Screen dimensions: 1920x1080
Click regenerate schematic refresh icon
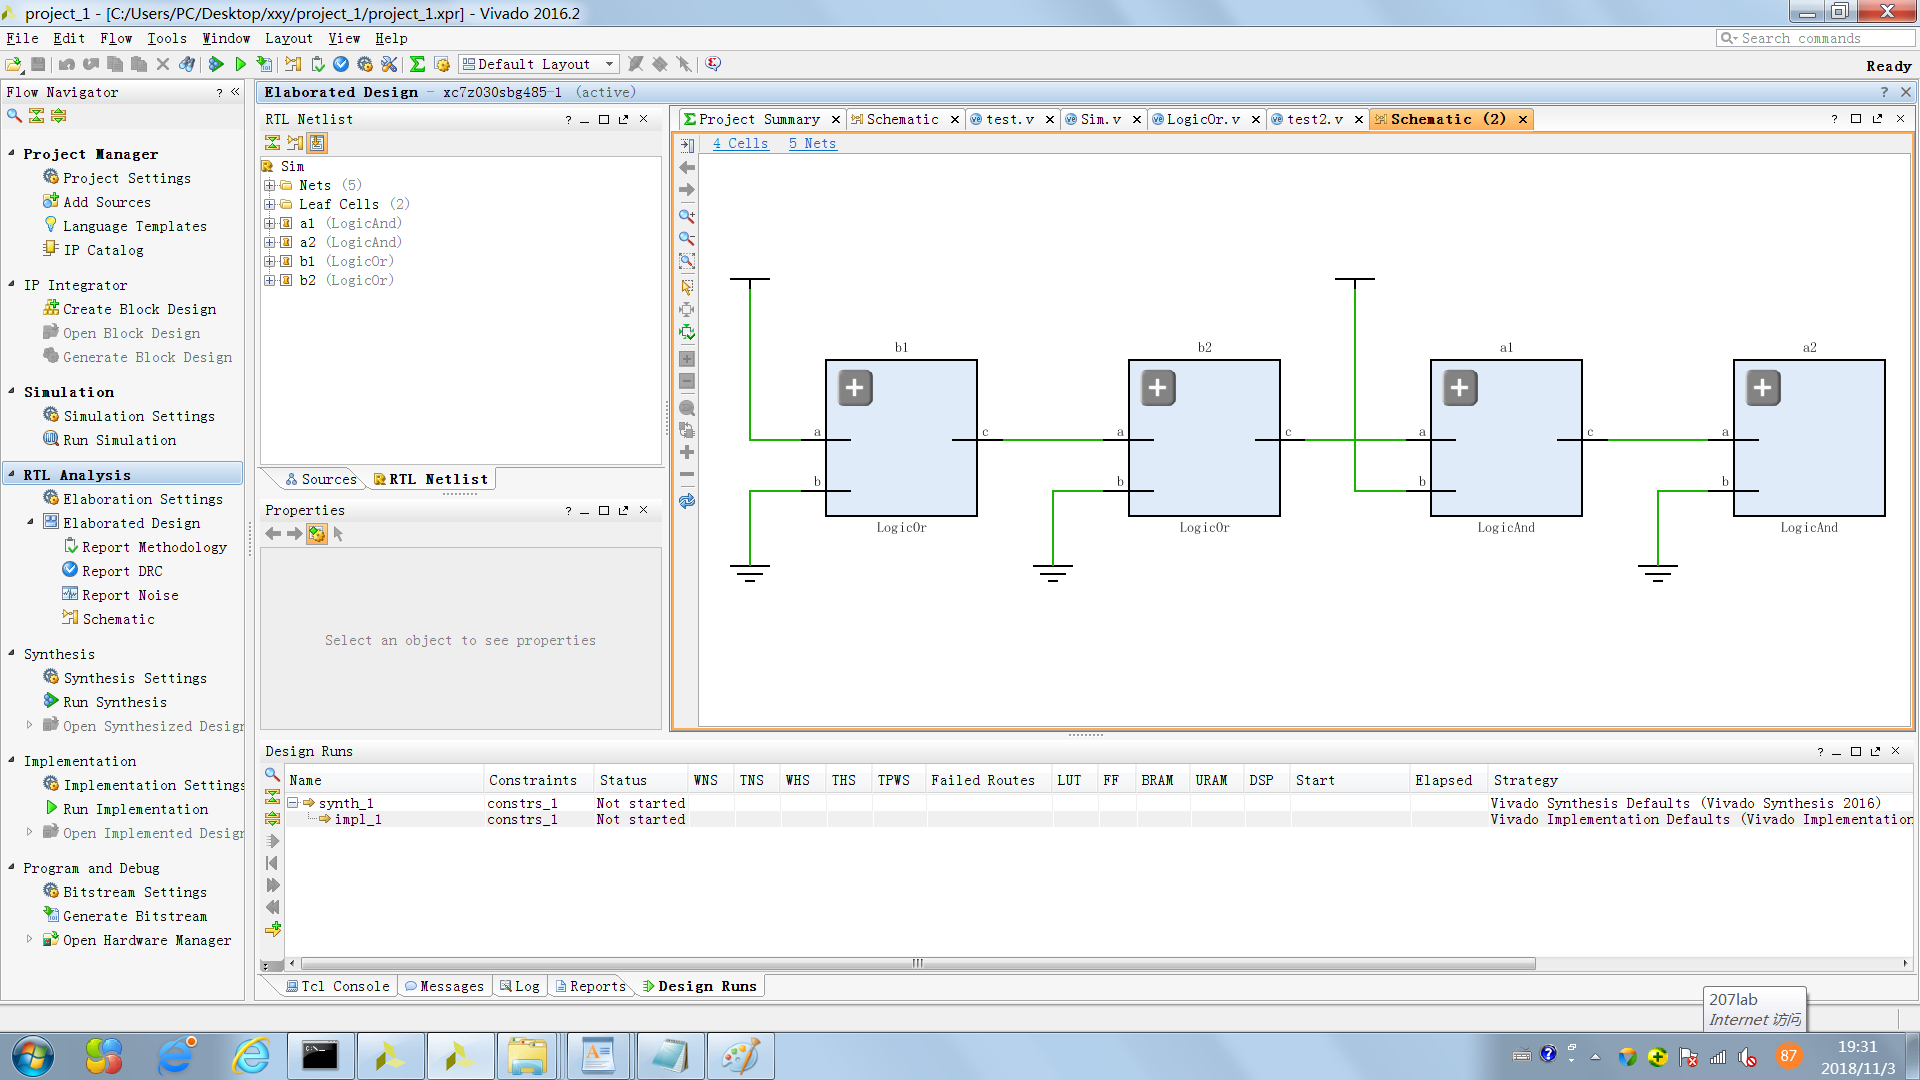coord(686,501)
